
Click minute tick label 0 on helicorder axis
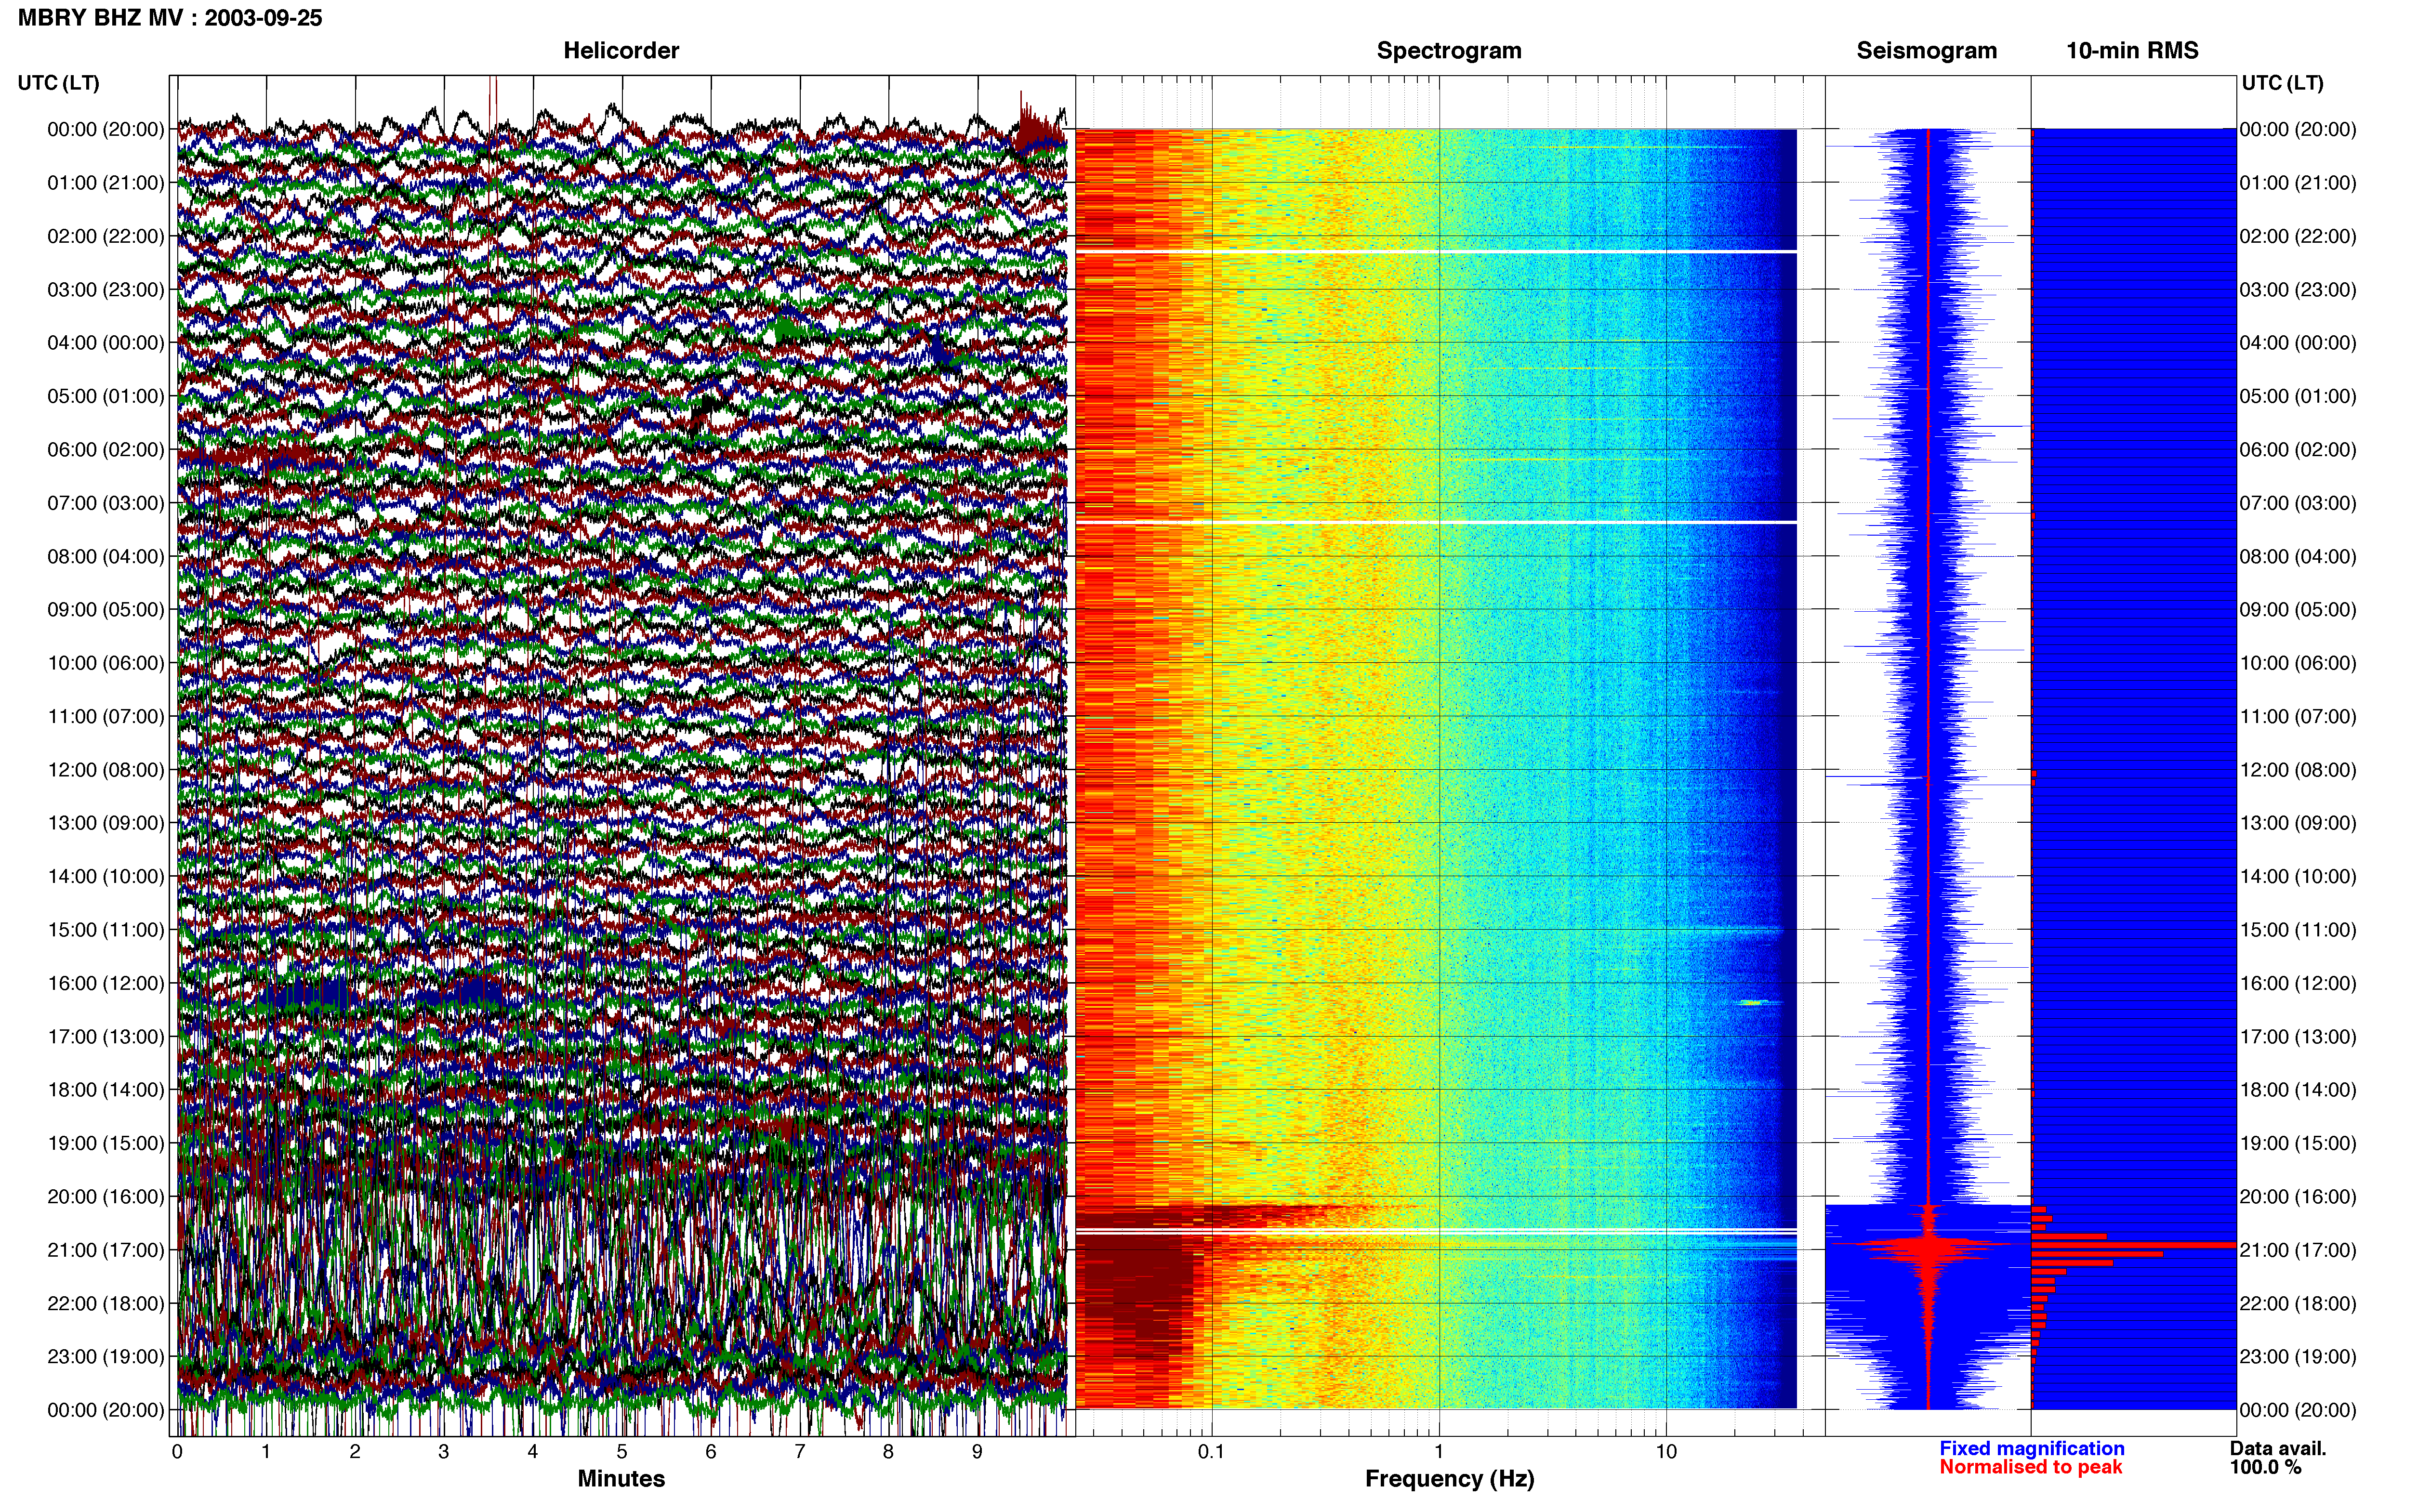pyautogui.click(x=177, y=1452)
